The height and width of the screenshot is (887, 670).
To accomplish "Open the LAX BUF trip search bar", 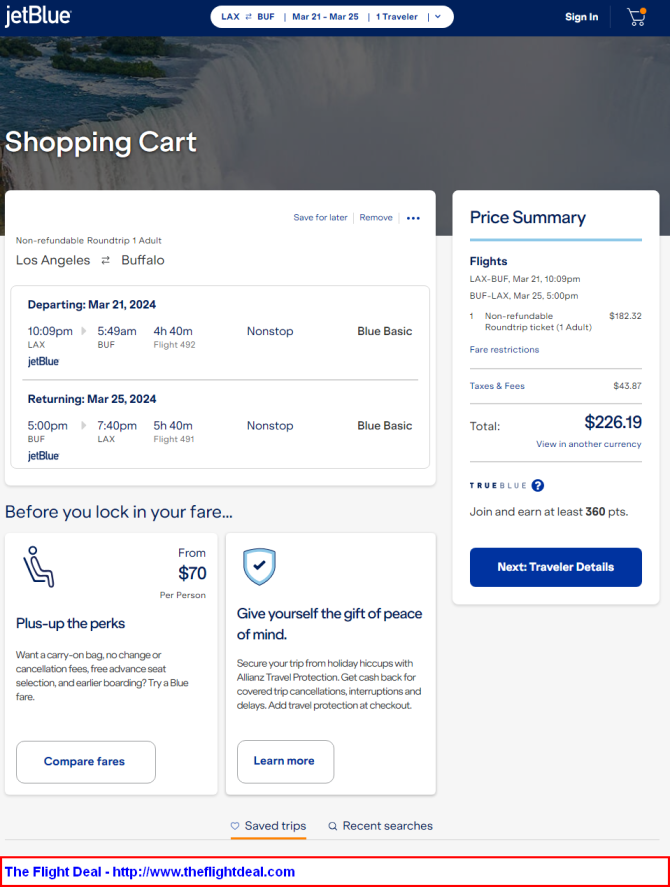I will point(332,17).
